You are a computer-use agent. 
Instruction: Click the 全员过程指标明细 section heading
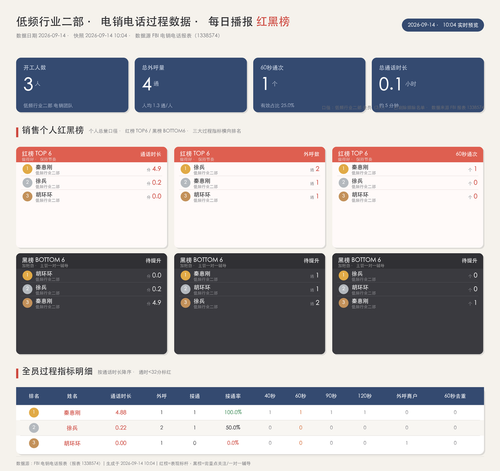pos(57,371)
